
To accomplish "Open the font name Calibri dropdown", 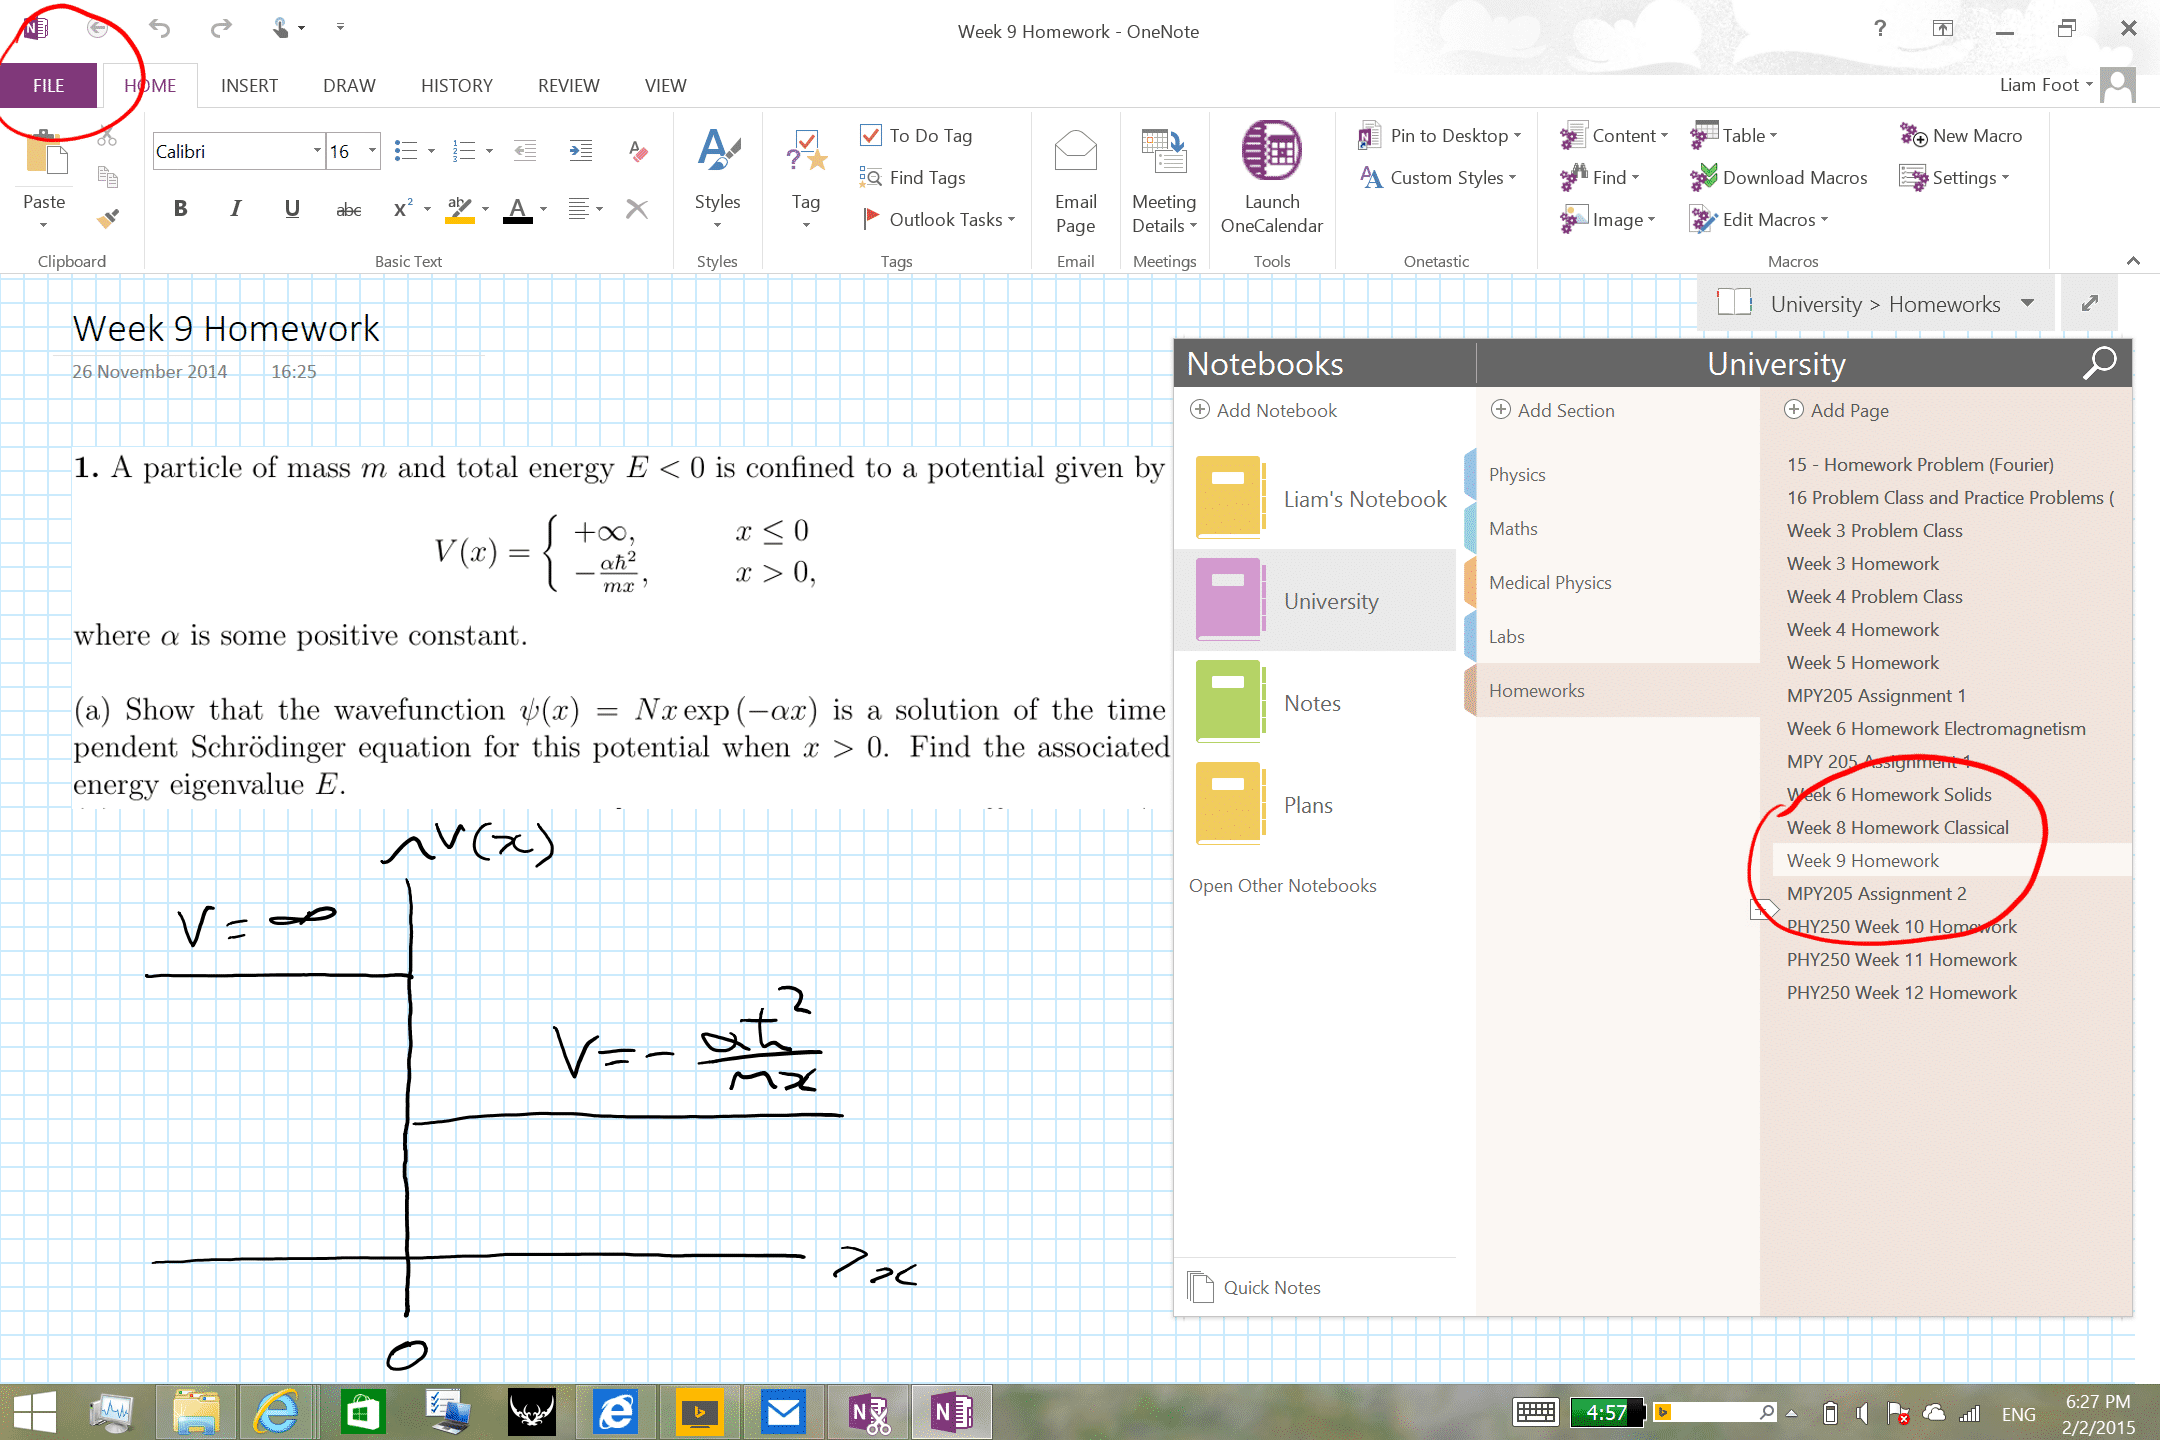I will tap(317, 151).
